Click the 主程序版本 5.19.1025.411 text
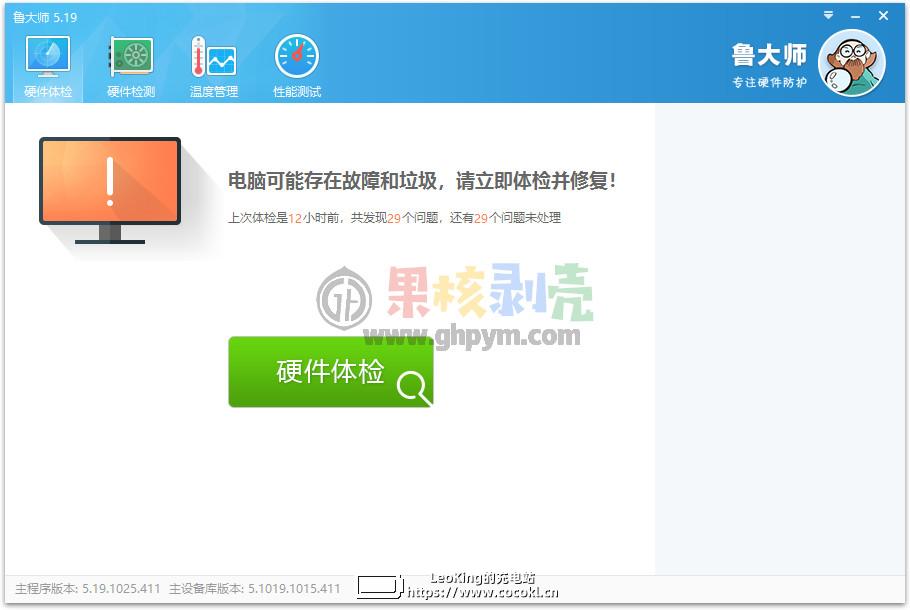Screen dimensions: 910x610 click(x=88, y=589)
